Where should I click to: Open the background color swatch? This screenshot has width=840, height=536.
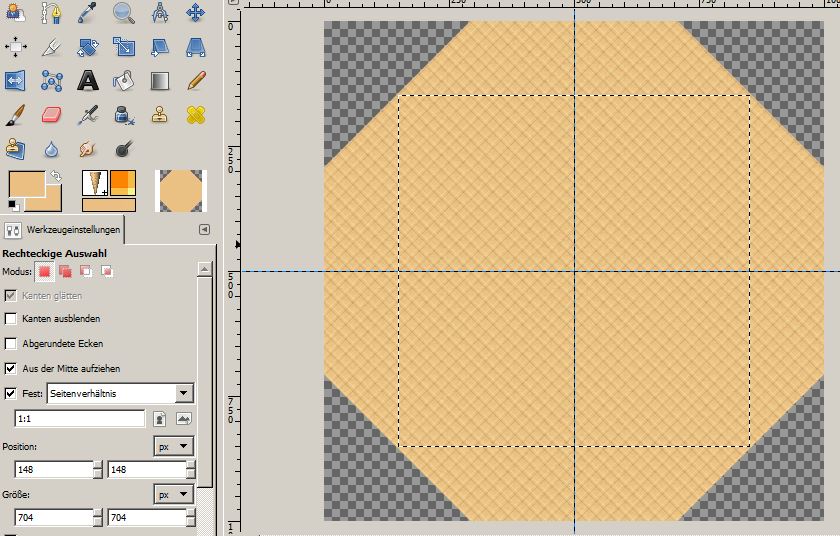click(52, 203)
